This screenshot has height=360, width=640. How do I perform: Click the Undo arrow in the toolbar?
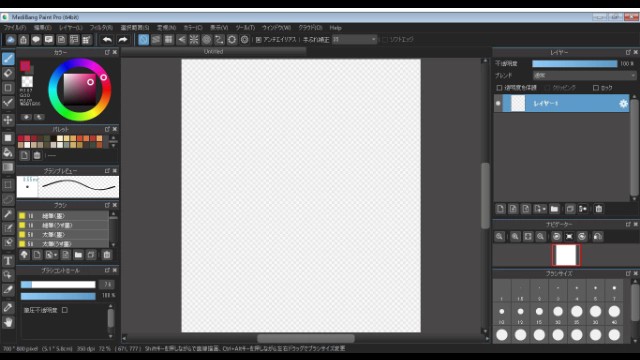coord(107,40)
